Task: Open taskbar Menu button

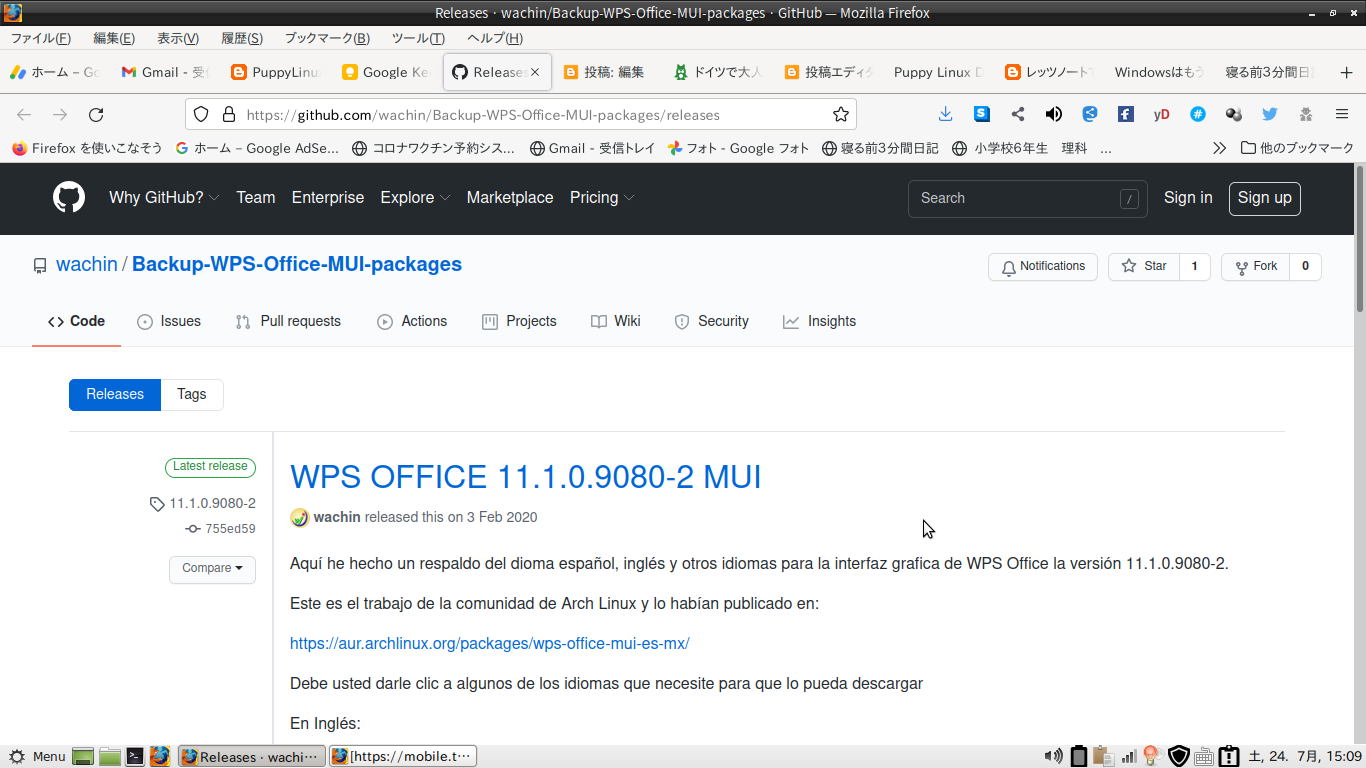Action: 37,757
